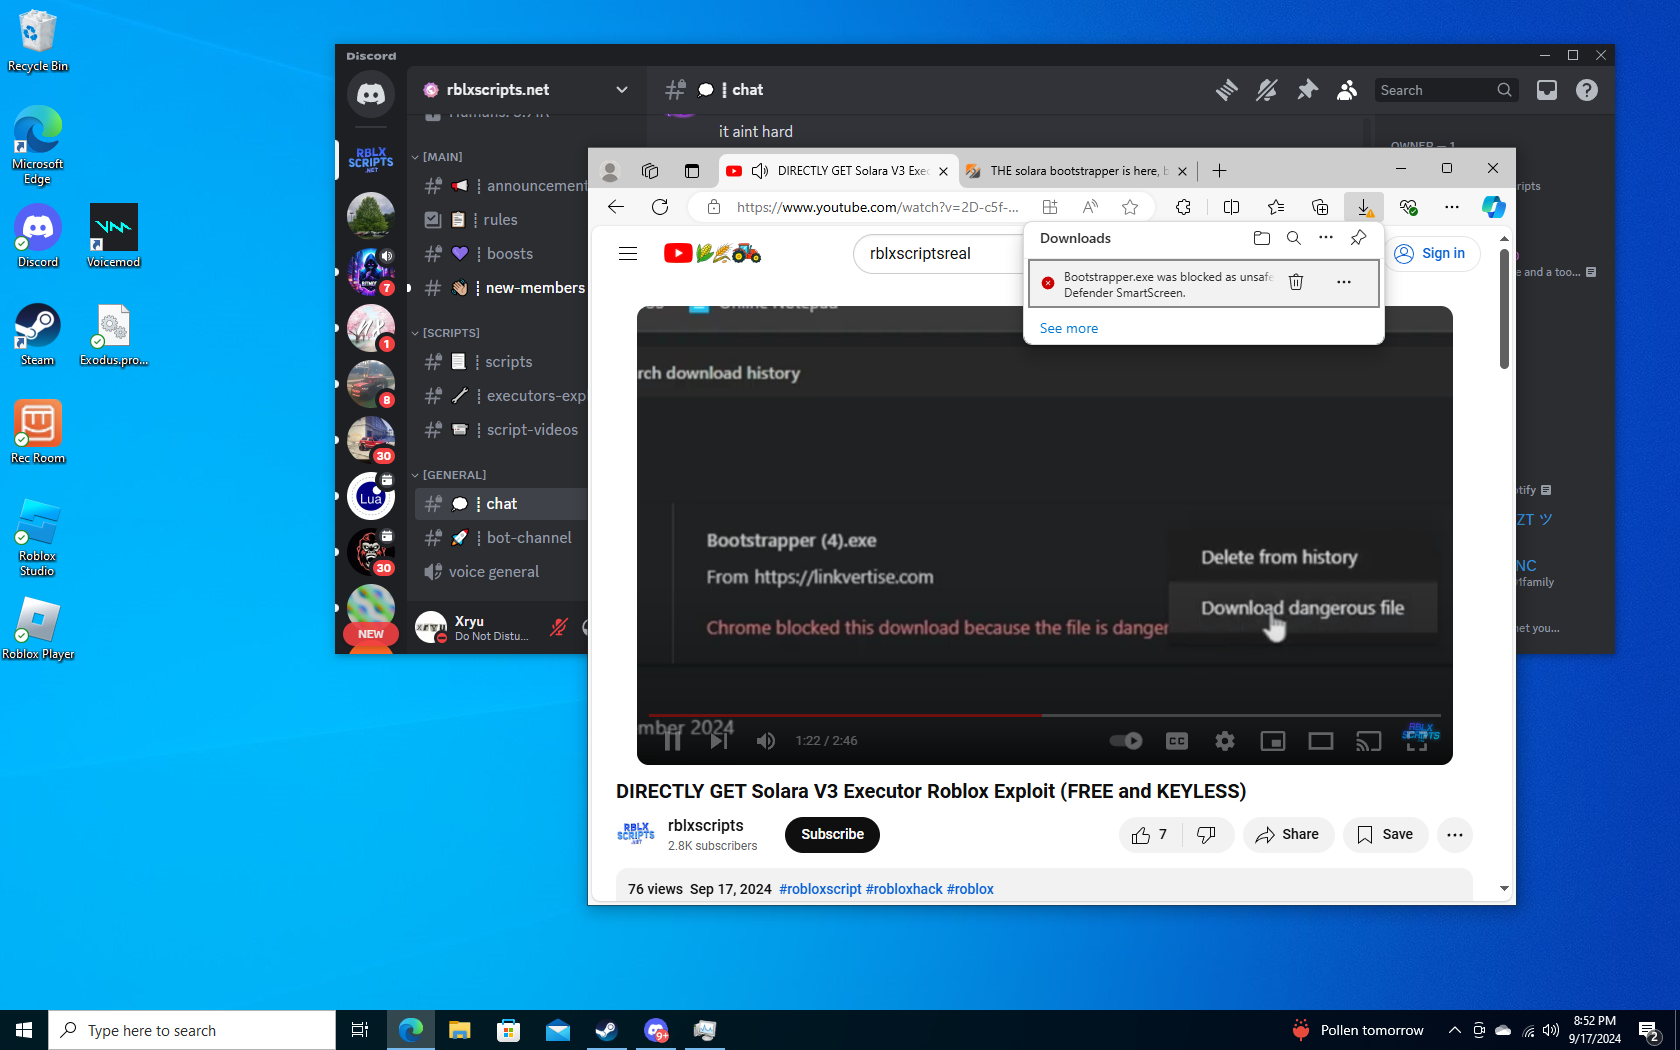Select RBLX Scripts server icon
The height and width of the screenshot is (1050, 1680).
click(x=371, y=159)
